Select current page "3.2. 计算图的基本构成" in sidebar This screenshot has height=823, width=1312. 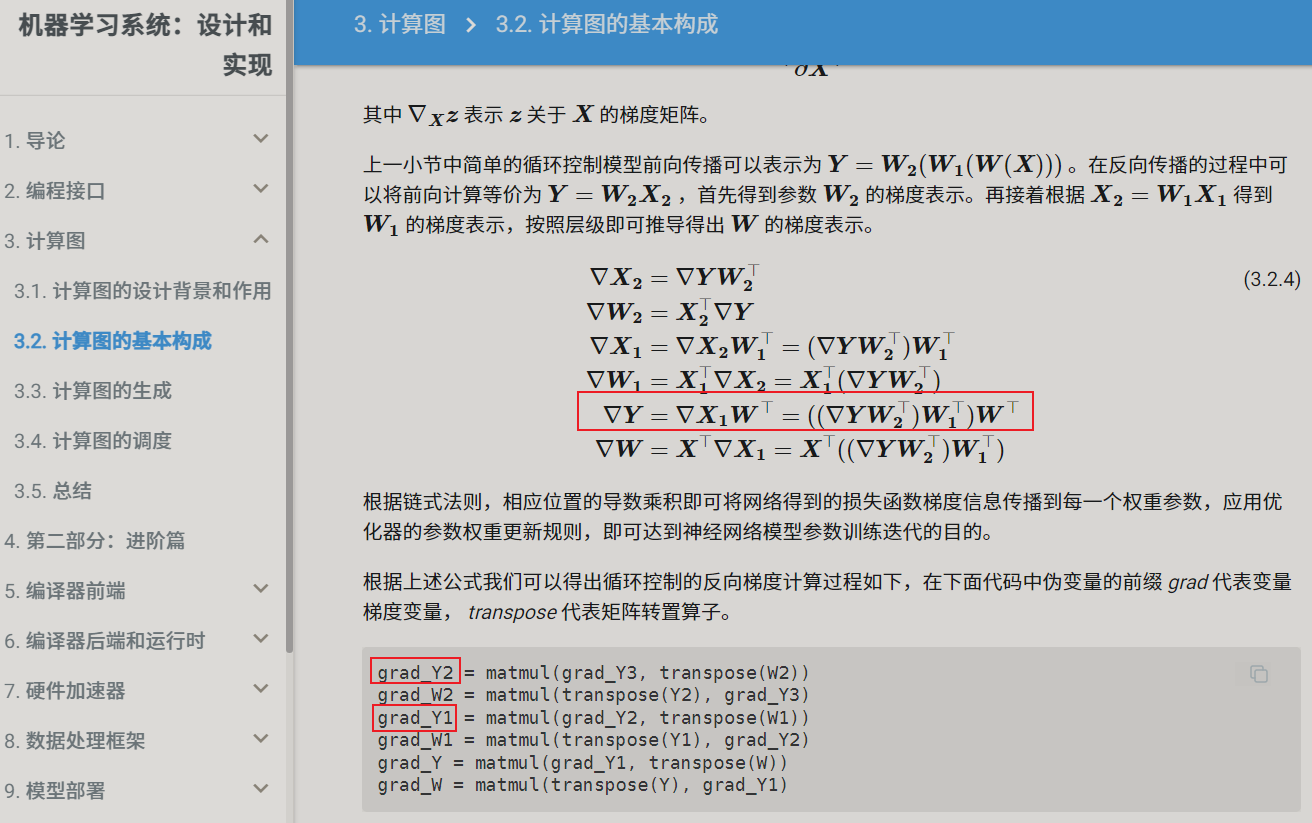click(111, 340)
